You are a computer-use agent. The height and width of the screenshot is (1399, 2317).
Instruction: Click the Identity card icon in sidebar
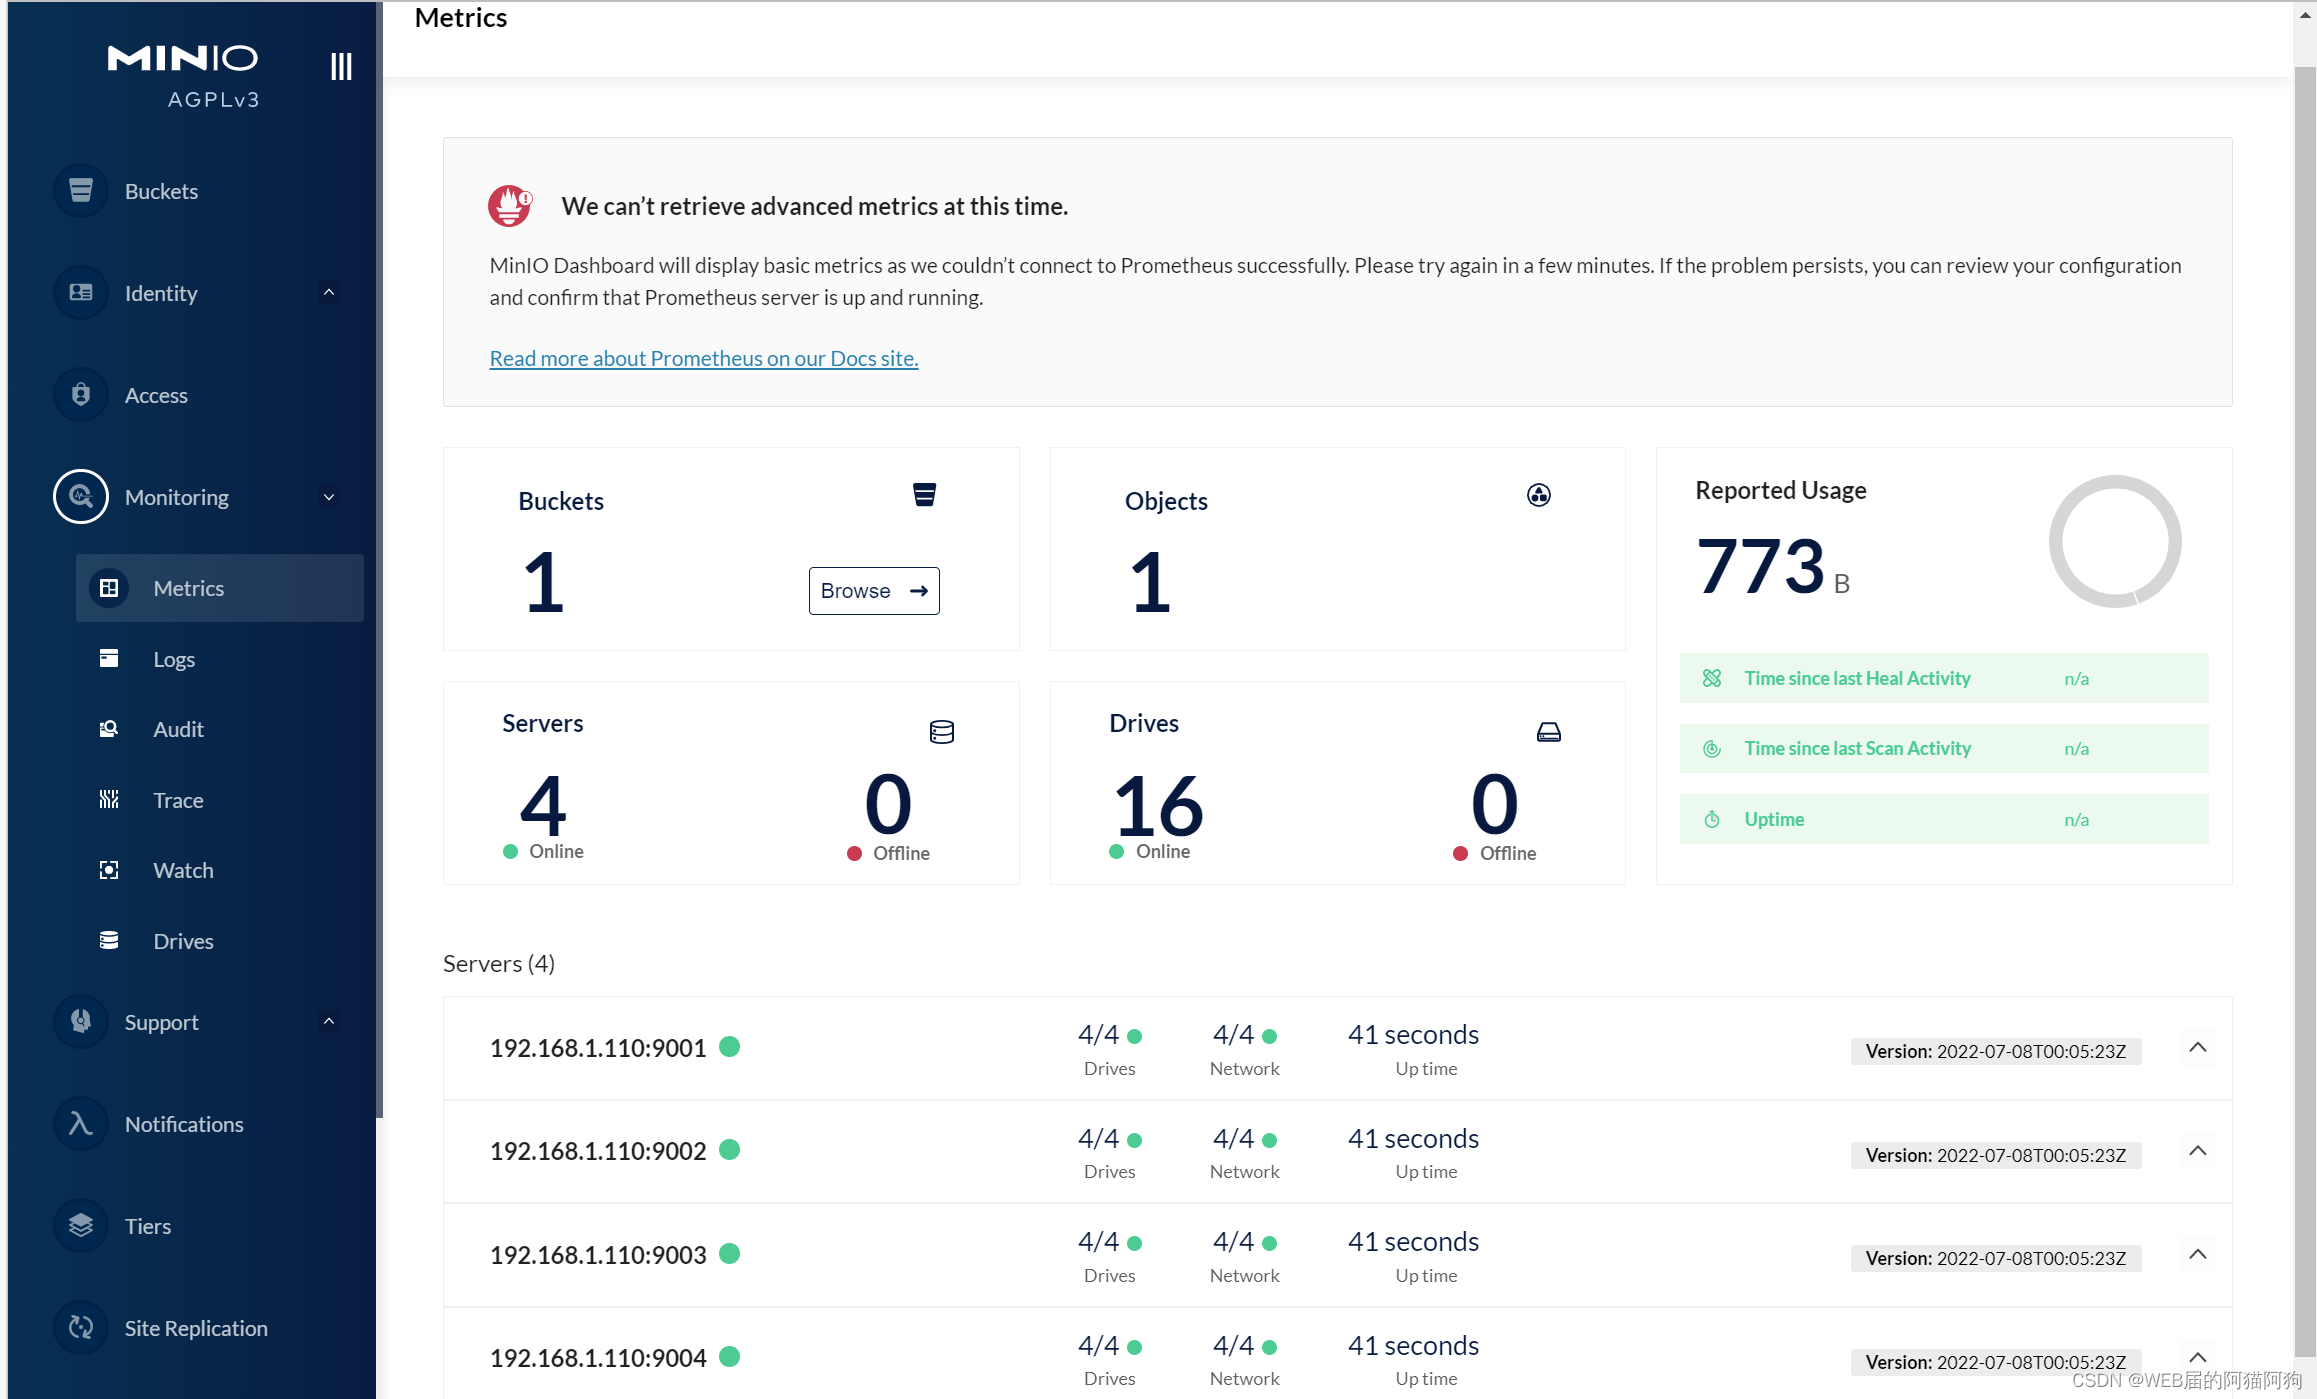pyautogui.click(x=81, y=292)
